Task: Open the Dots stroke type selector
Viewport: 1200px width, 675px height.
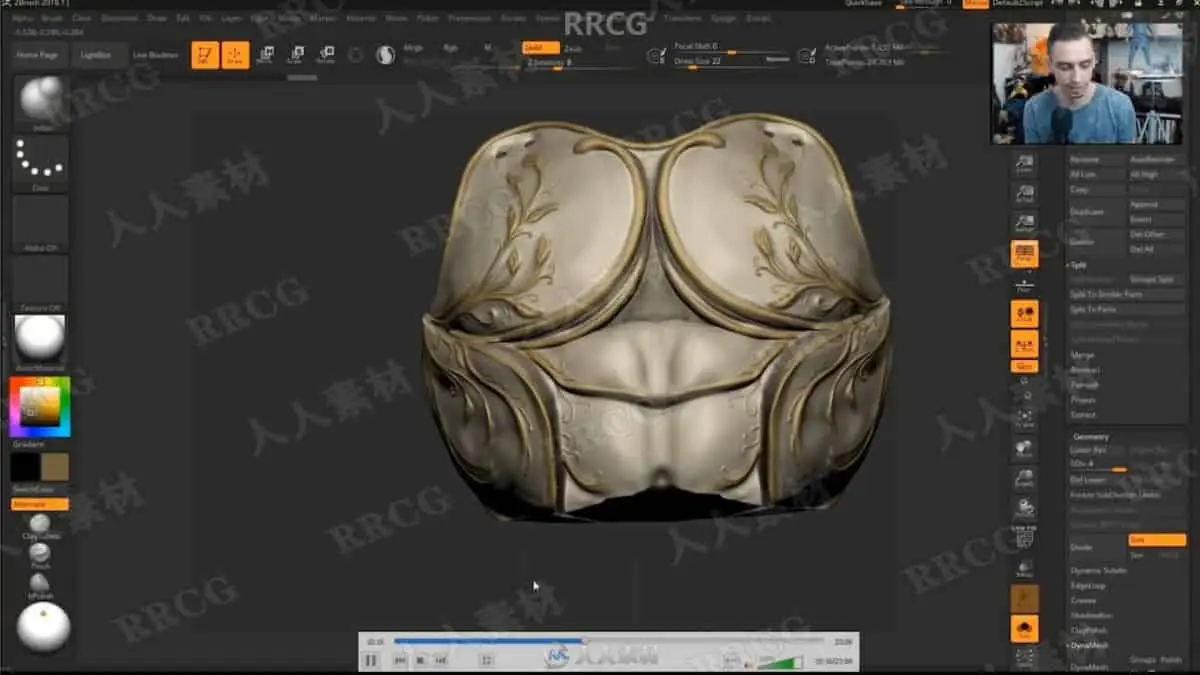Action: [41, 162]
